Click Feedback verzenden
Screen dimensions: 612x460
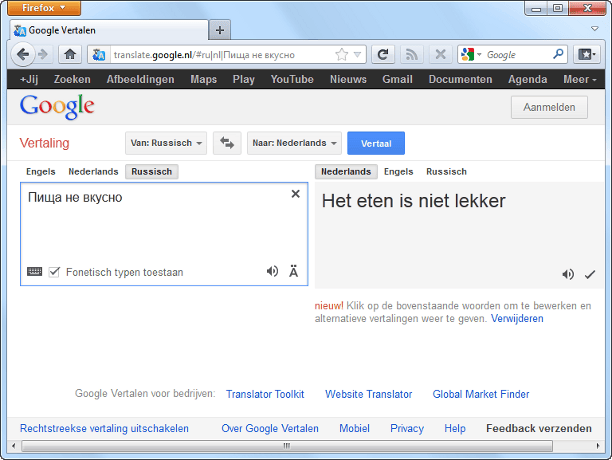(539, 428)
